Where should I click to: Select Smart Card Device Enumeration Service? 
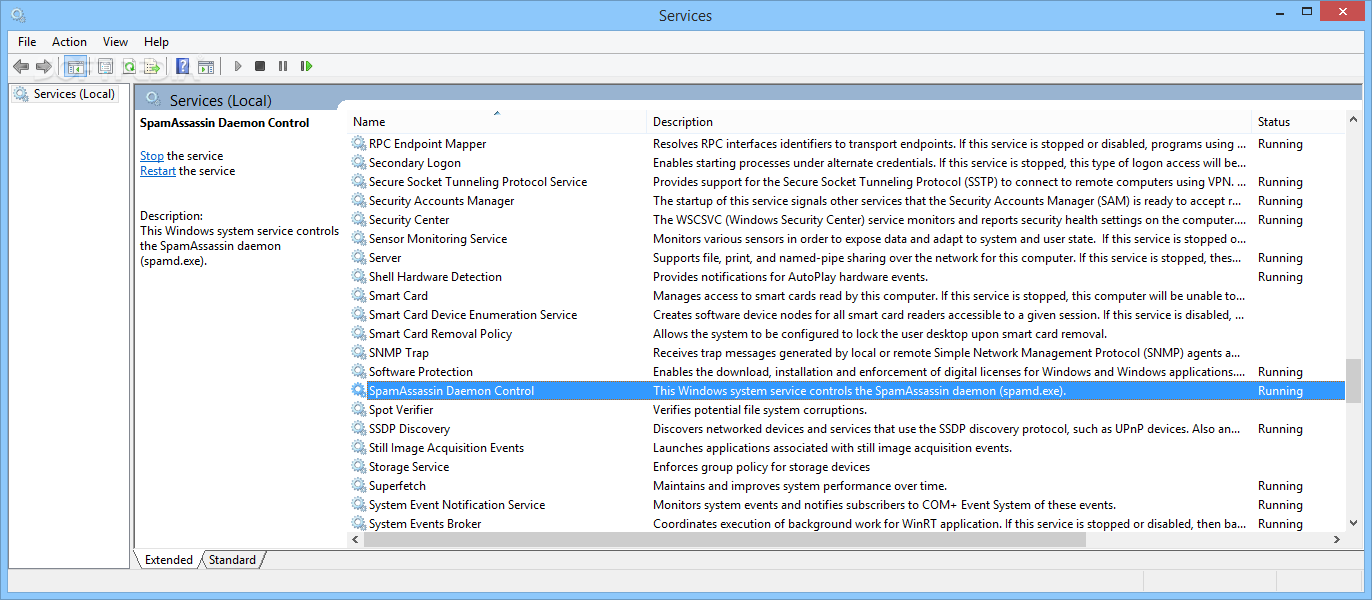point(473,315)
